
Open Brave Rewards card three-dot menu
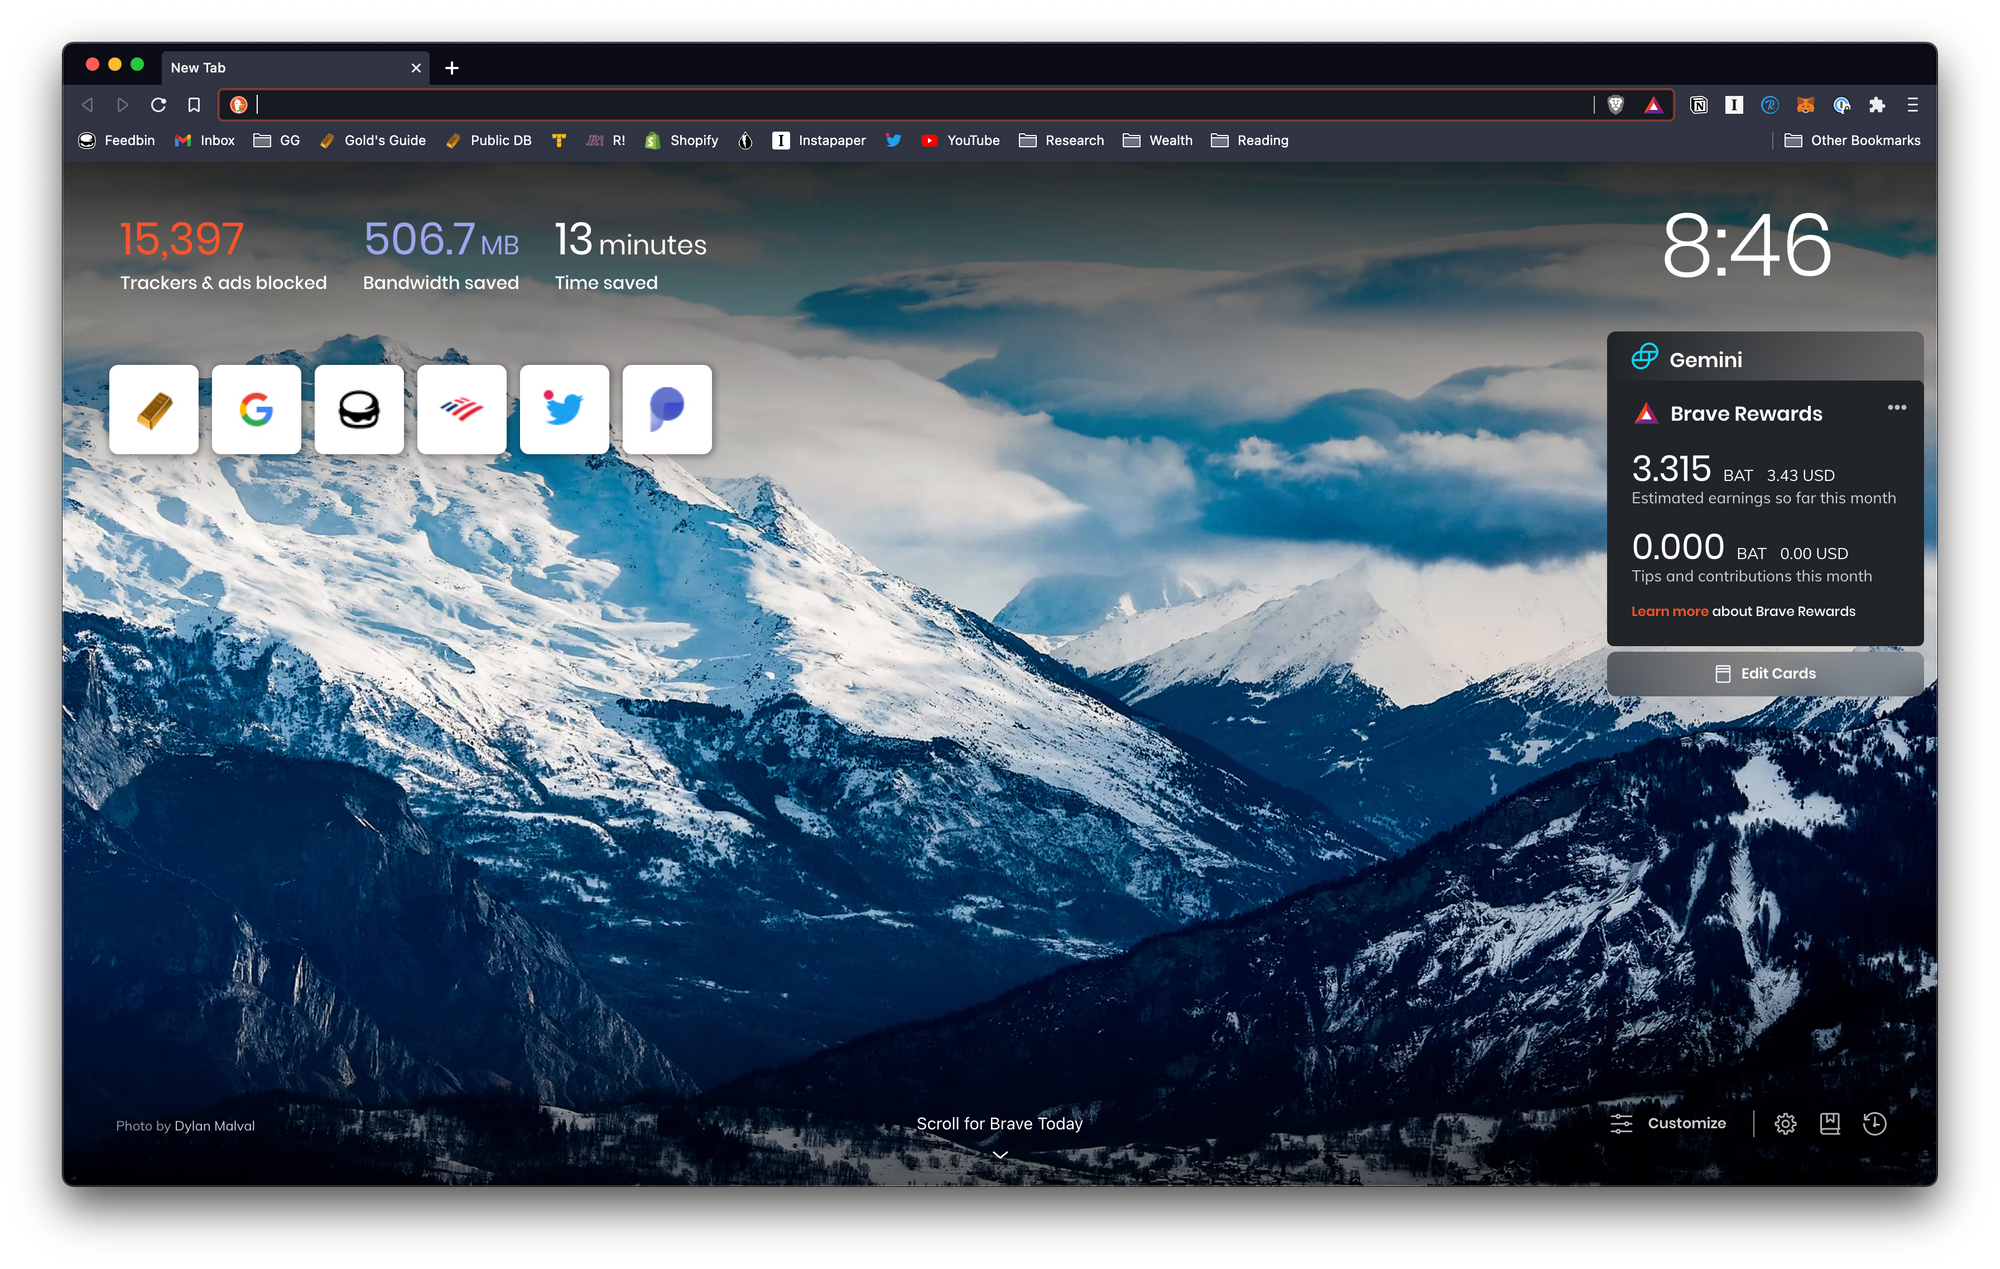point(1896,408)
